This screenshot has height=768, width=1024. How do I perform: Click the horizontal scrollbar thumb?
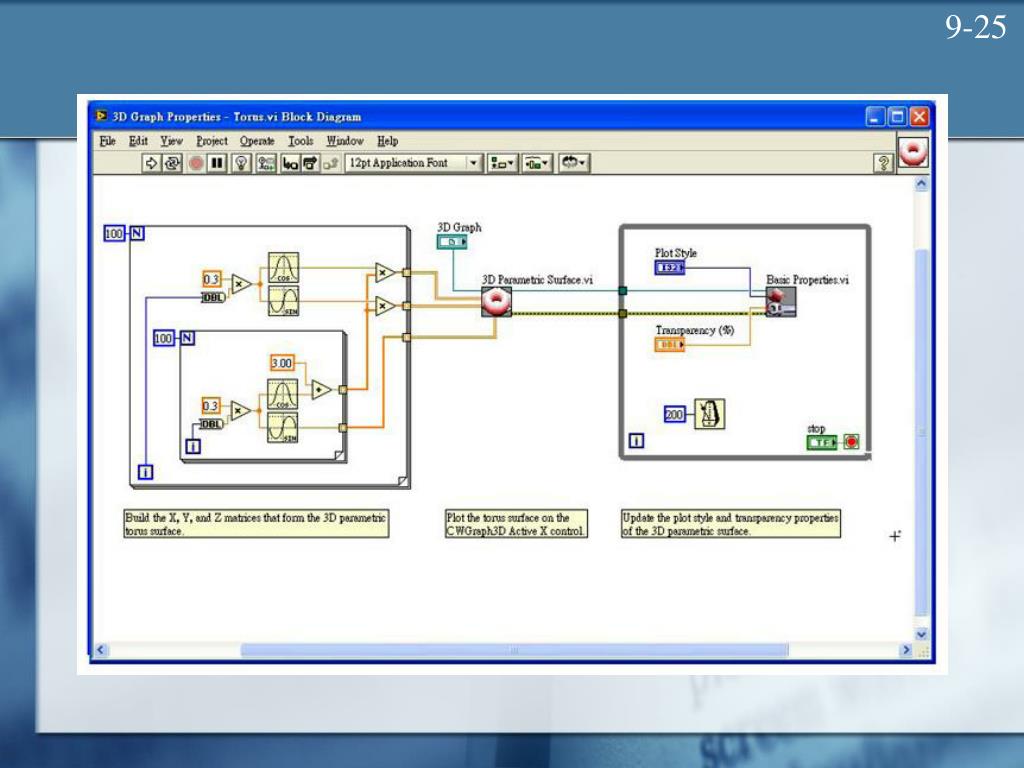point(514,650)
